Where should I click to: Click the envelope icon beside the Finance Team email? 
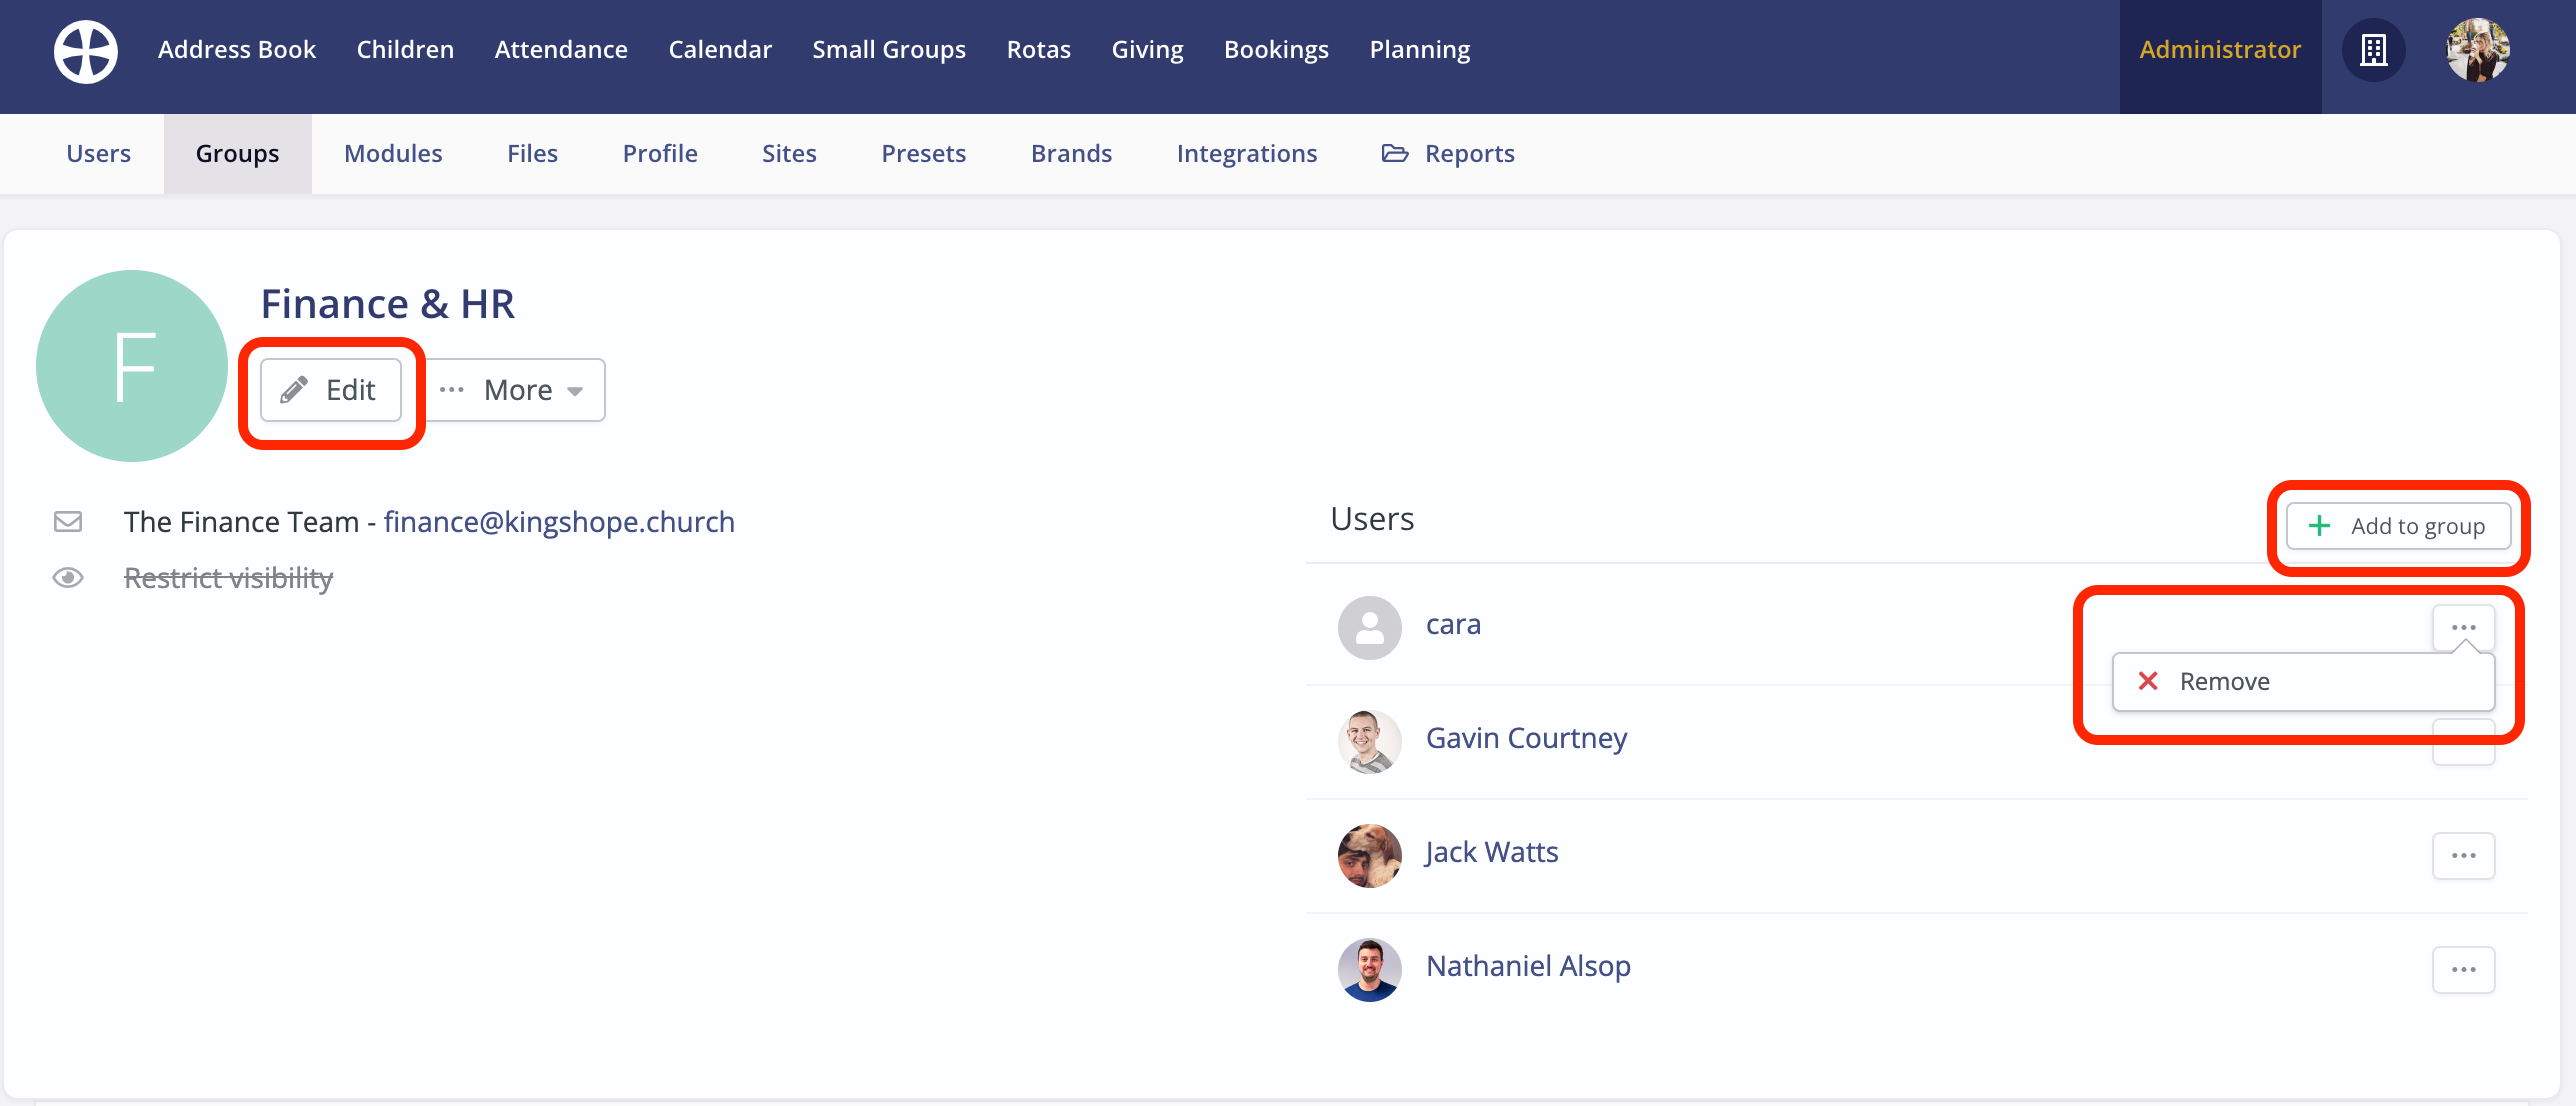(x=67, y=521)
